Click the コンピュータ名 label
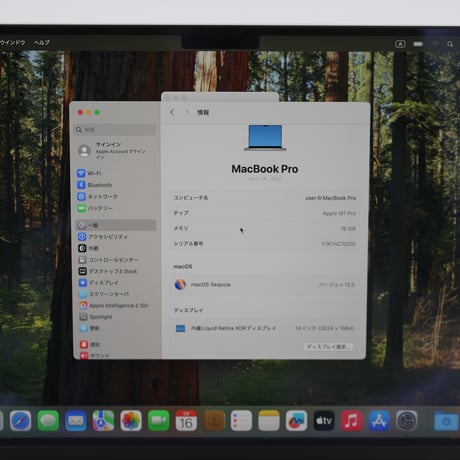This screenshot has height=460, width=460. point(190,198)
